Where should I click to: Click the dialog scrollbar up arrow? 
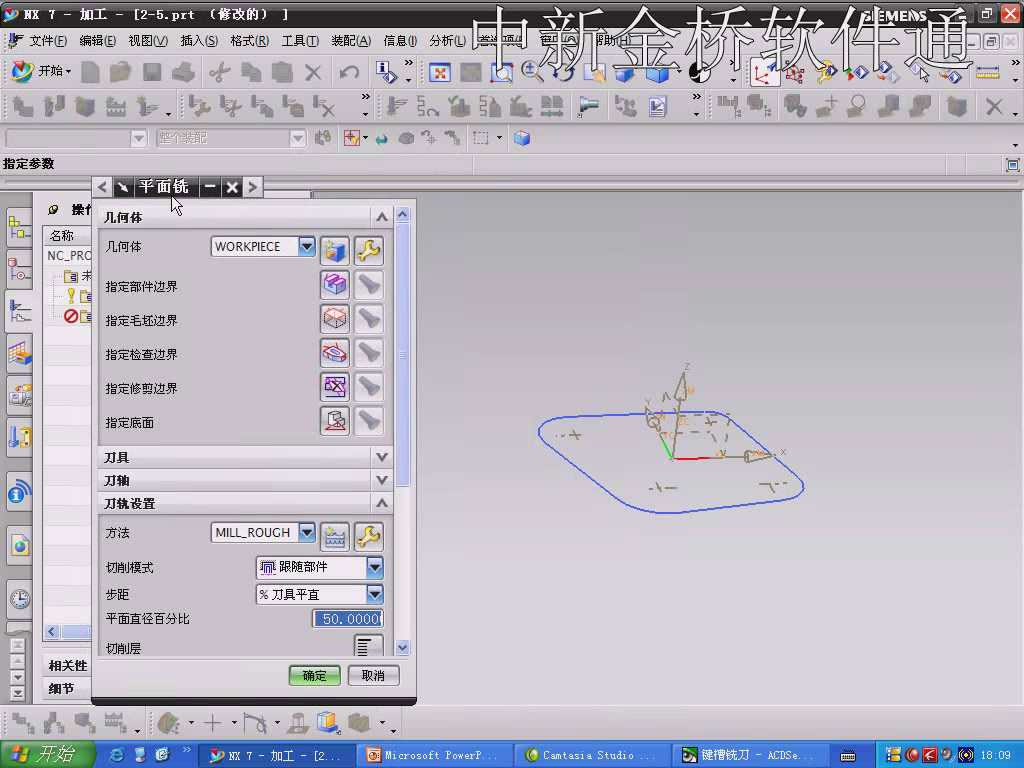[x=402, y=214]
